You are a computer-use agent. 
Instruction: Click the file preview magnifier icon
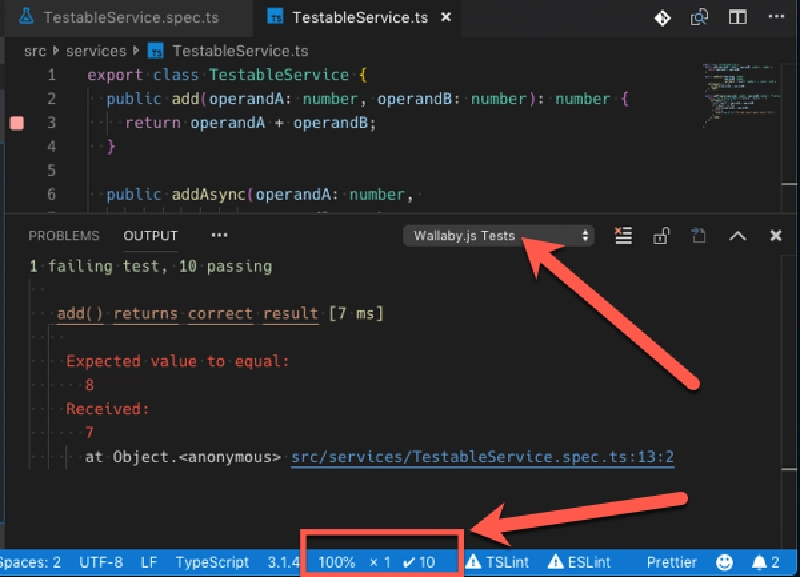[x=698, y=17]
